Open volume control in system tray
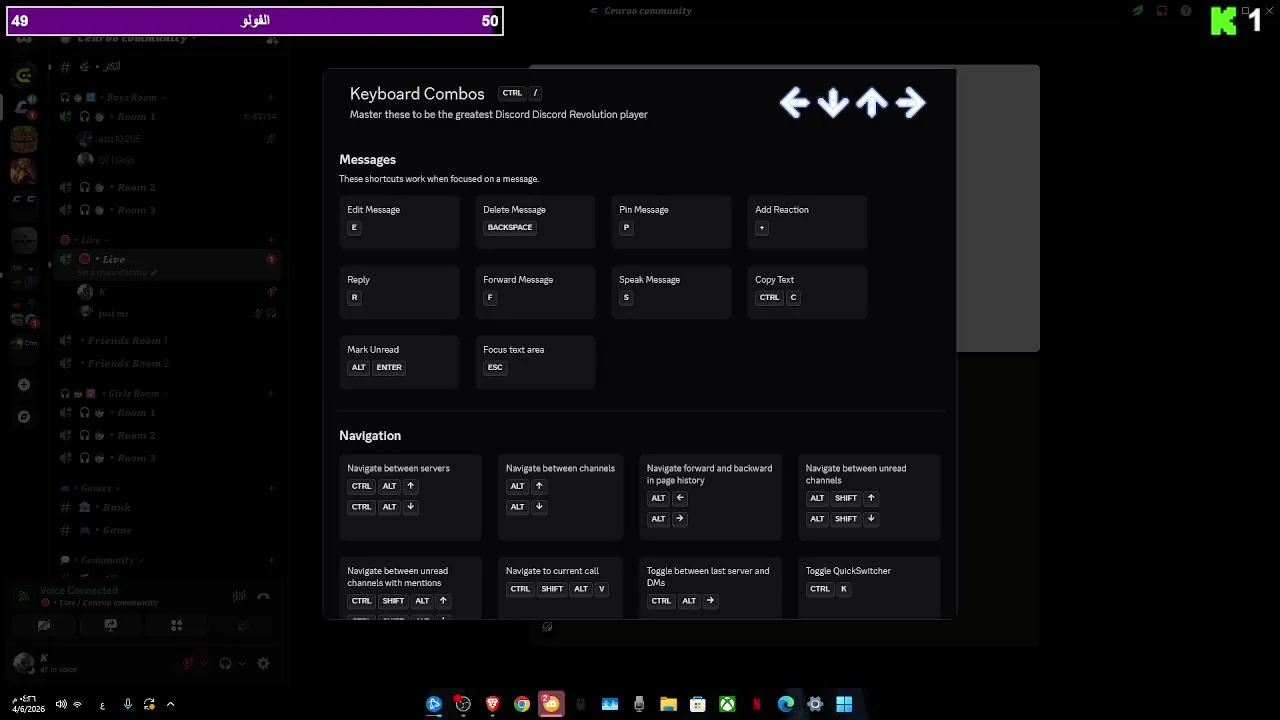The image size is (1280, 720). pos(61,704)
